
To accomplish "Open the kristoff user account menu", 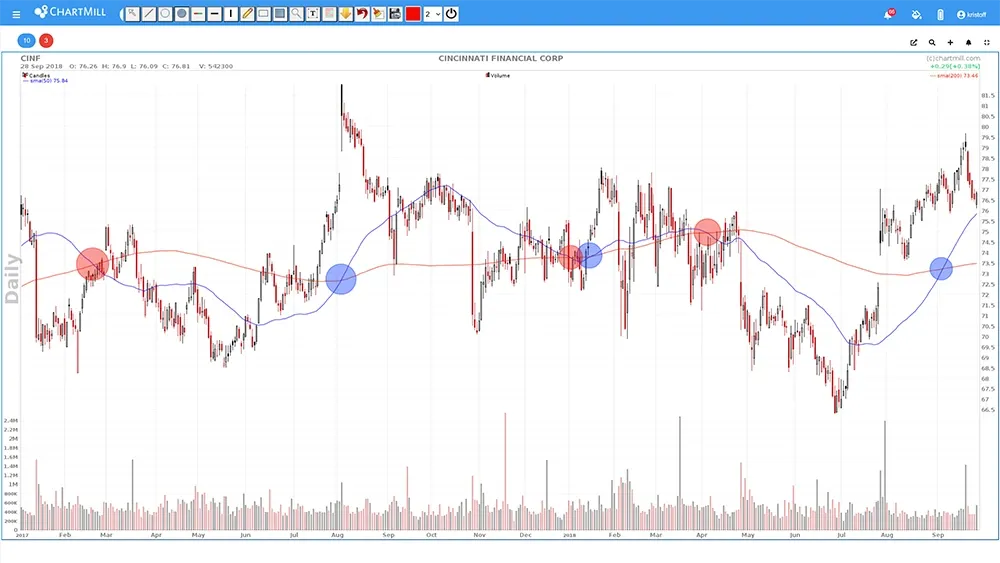I will click(x=971, y=15).
